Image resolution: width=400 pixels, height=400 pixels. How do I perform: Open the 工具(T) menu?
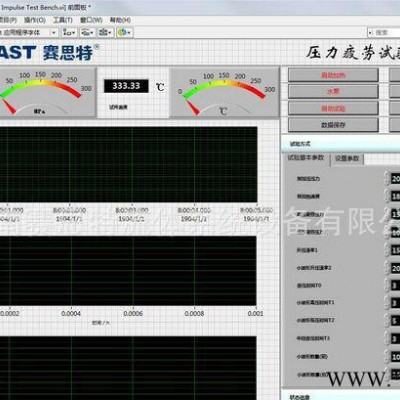[63, 20]
